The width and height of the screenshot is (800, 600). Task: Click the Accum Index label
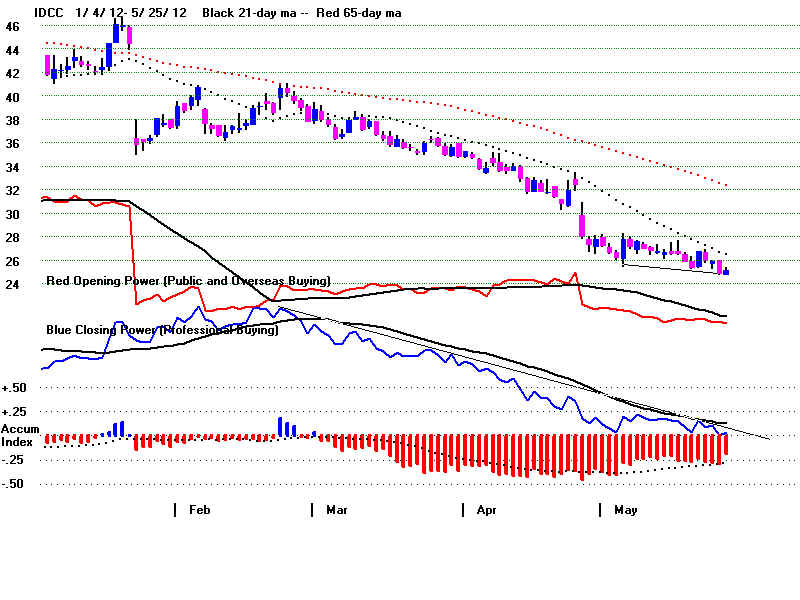[19, 435]
